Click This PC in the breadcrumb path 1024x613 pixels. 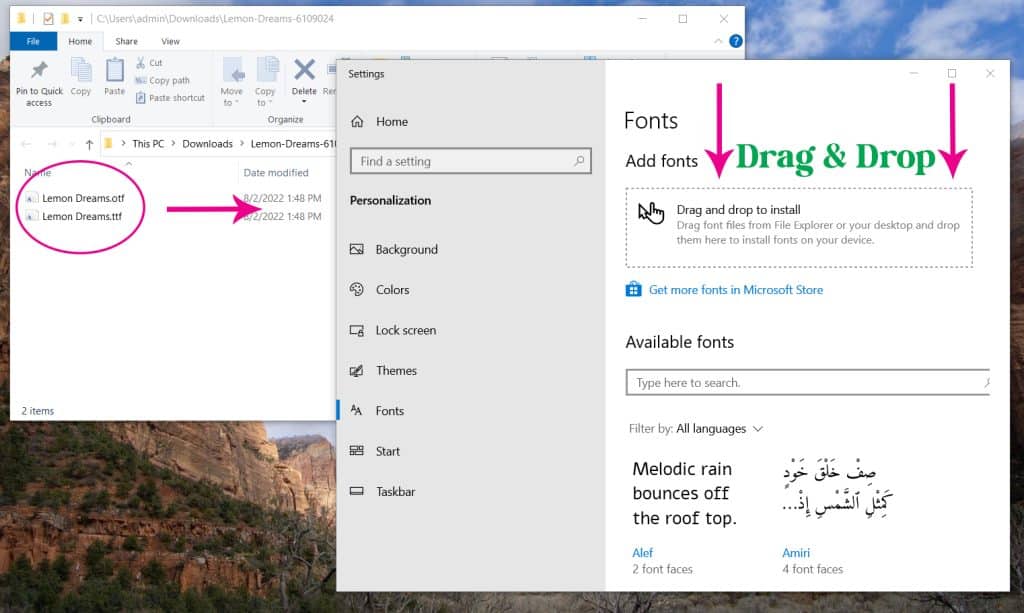(148, 144)
